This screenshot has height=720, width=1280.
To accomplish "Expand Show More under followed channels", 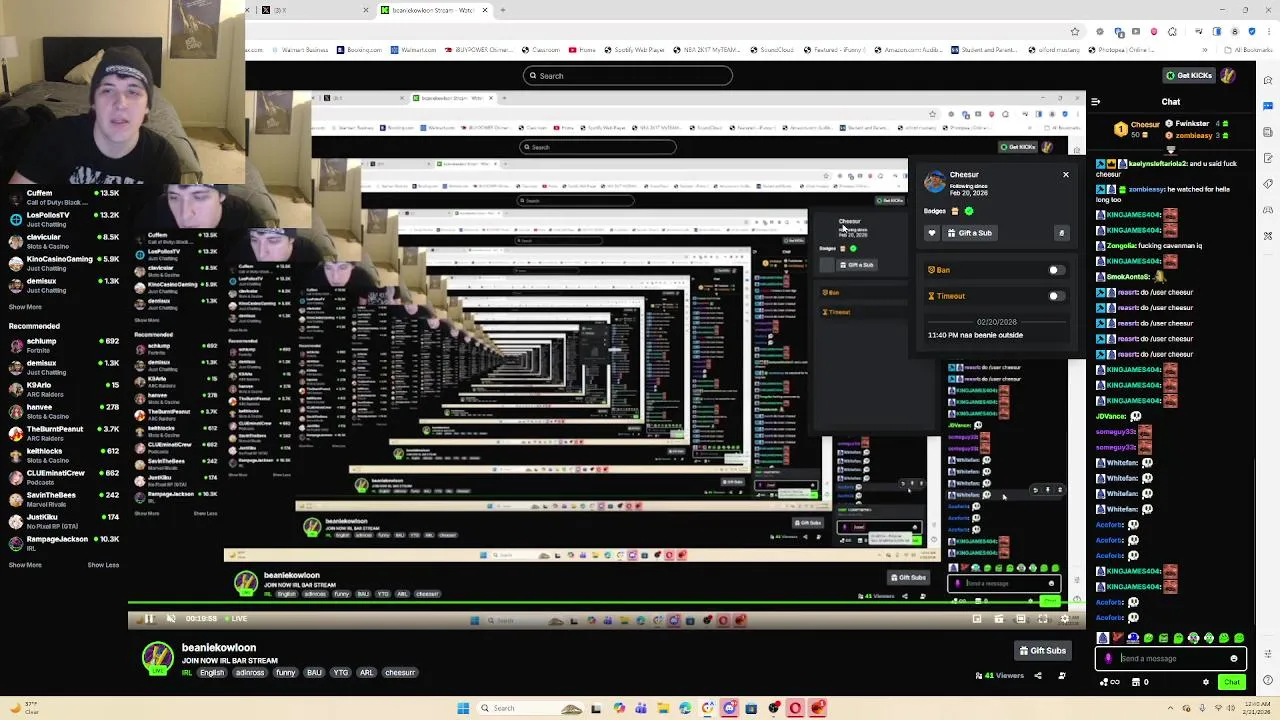I will click(25, 307).
